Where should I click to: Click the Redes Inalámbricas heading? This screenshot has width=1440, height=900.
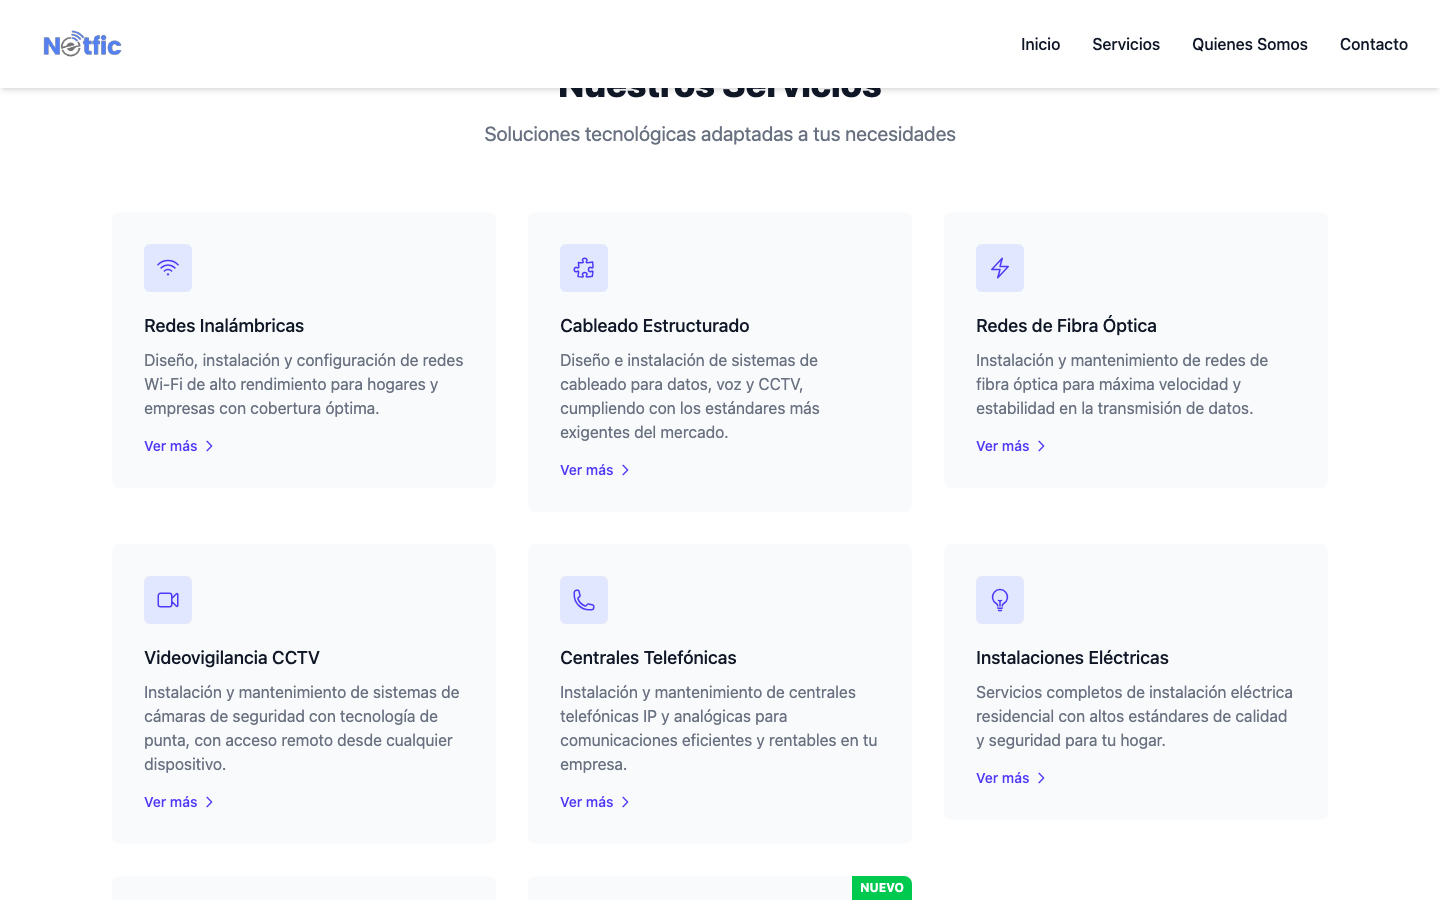[224, 326]
